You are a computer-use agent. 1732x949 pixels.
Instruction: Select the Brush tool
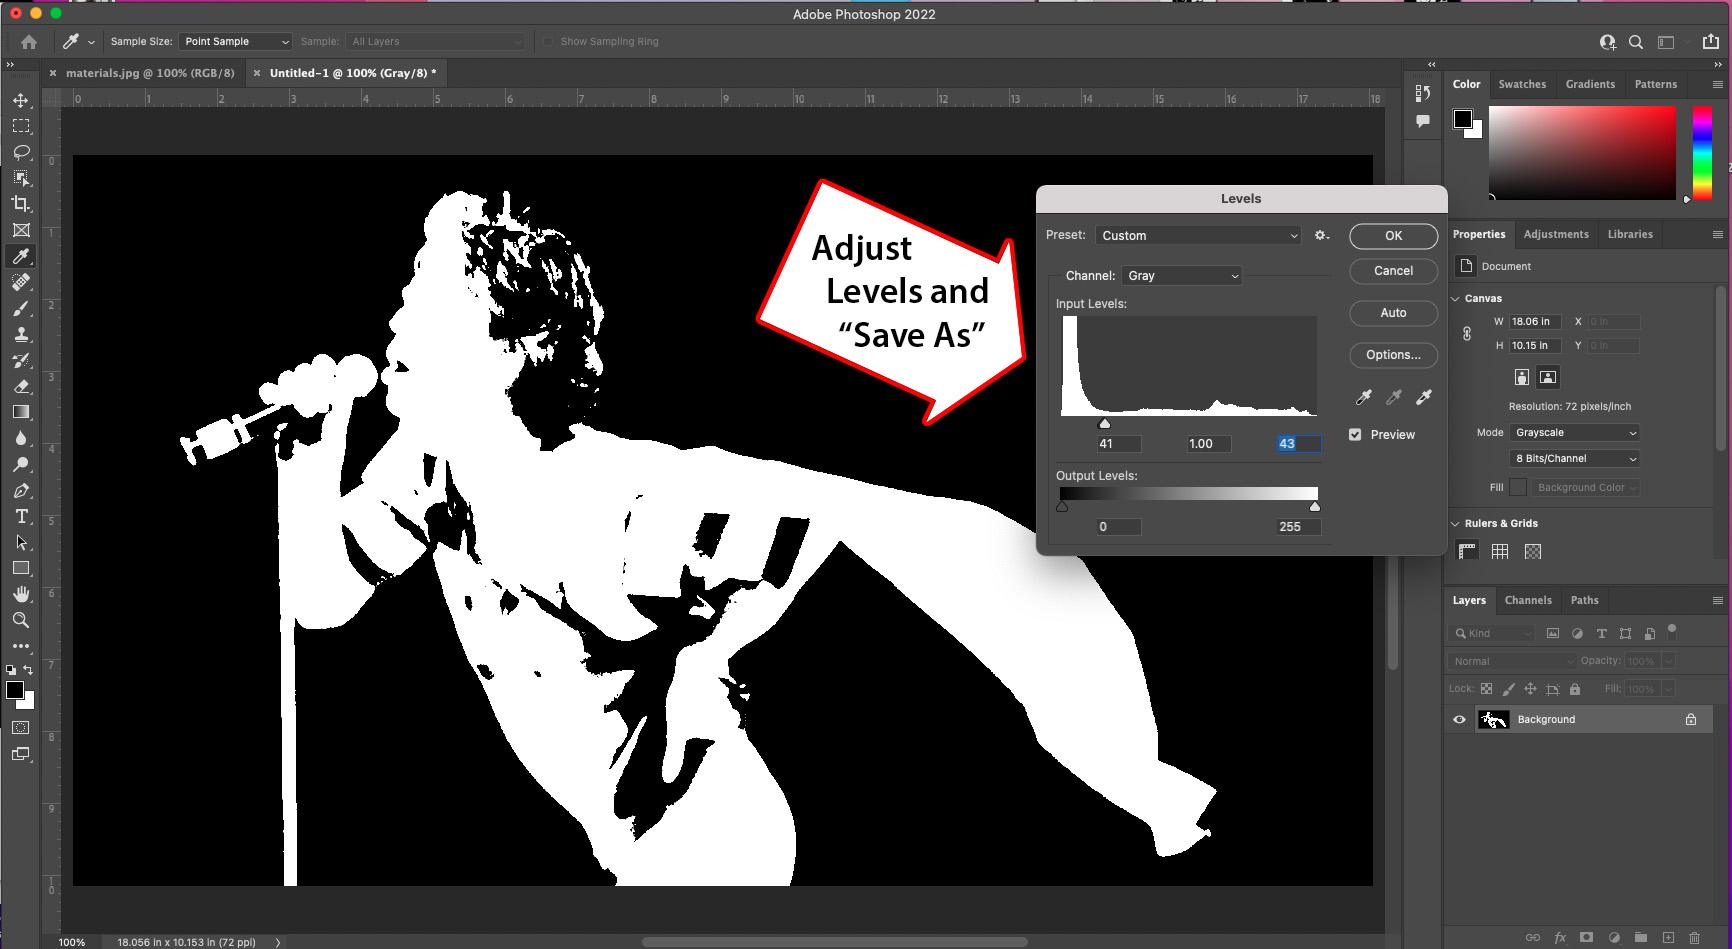pos(21,308)
